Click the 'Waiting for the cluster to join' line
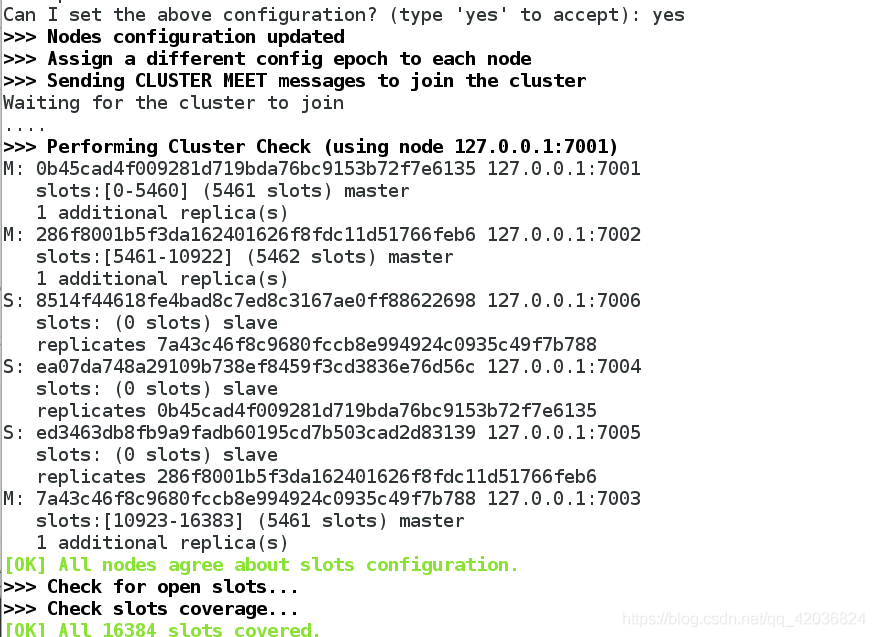 coord(174,103)
